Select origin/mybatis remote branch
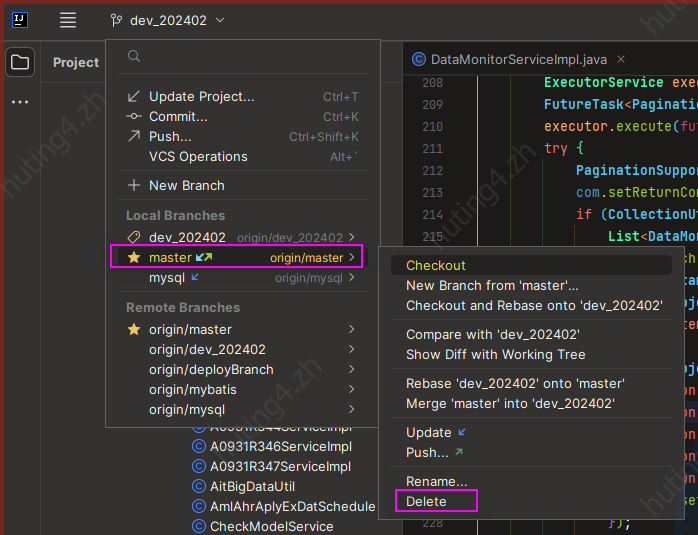The width and height of the screenshot is (698, 535). coord(243,389)
